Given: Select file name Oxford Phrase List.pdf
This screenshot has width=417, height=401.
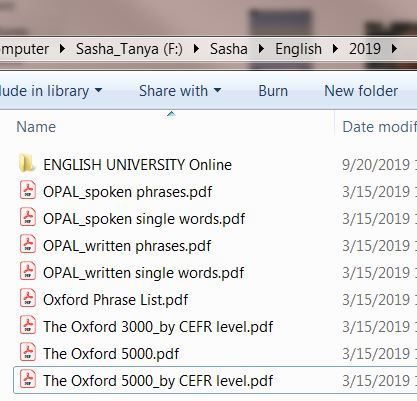Looking at the screenshot, I should point(116,300).
